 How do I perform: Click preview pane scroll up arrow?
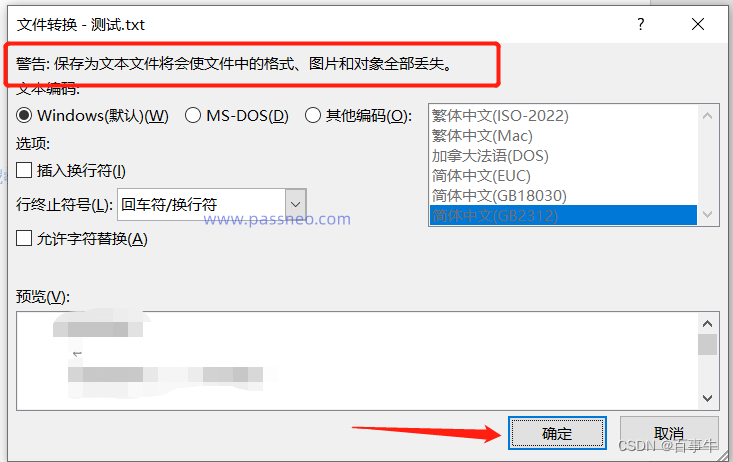(707, 324)
